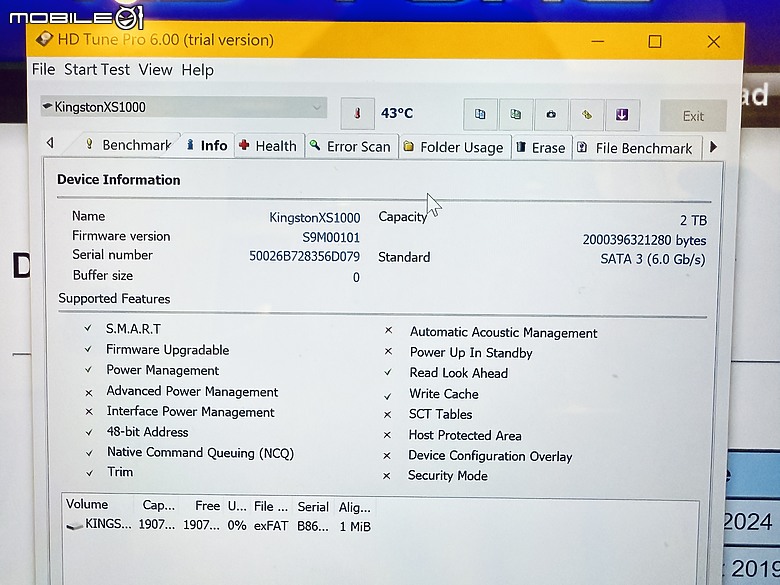Click the 1 MiB alignment cell

tap(355, 526)
